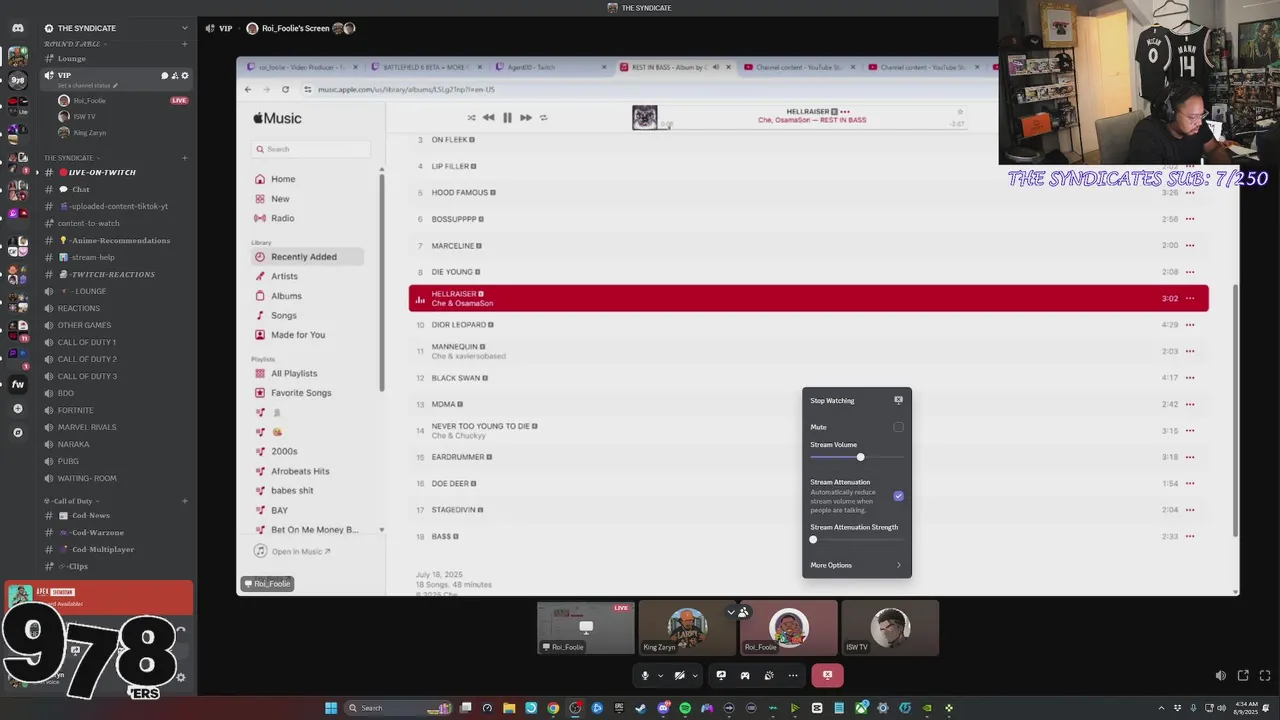Open more options for BLACK SWAN track

(1190, 378)
